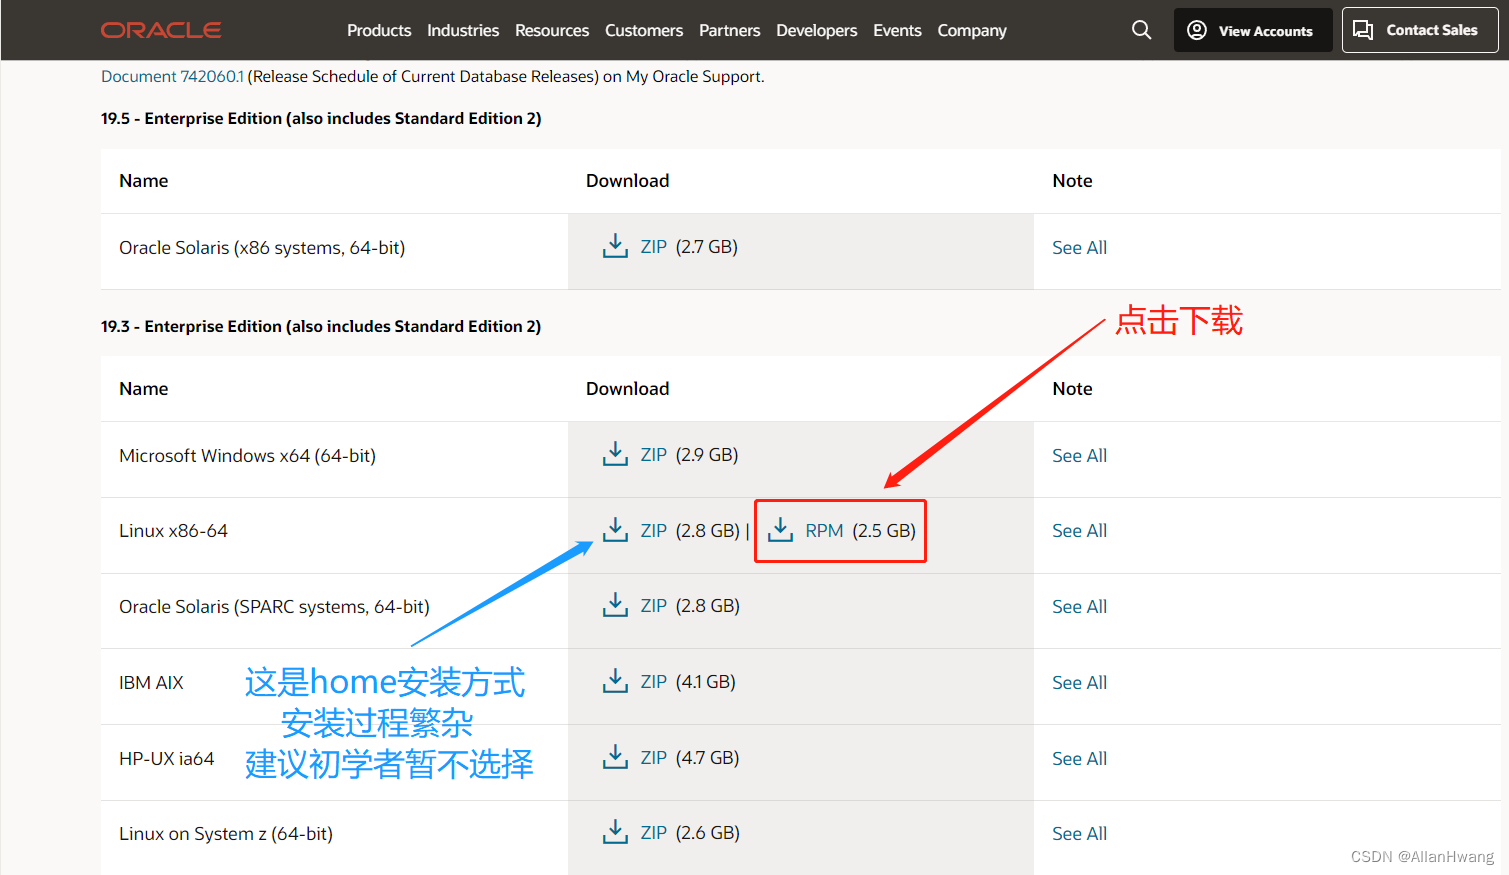Click the 19.5 Enterprise Edition heading
This screenshot has width=1509, height=875.
[x=321, y=118]
